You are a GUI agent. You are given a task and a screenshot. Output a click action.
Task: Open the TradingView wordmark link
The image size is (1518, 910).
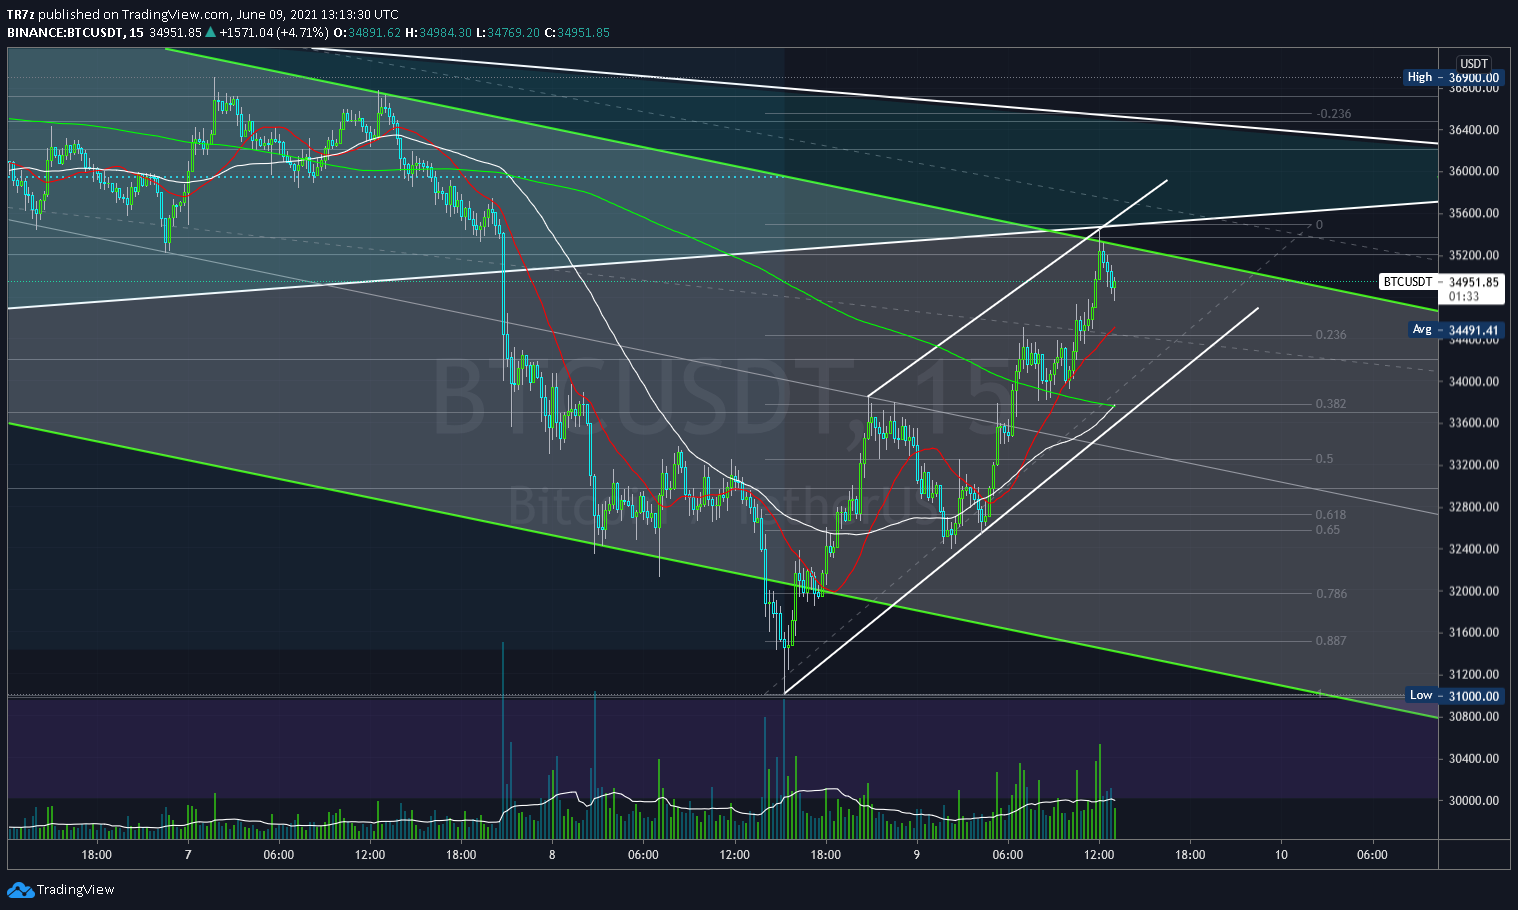click(75, 890)
